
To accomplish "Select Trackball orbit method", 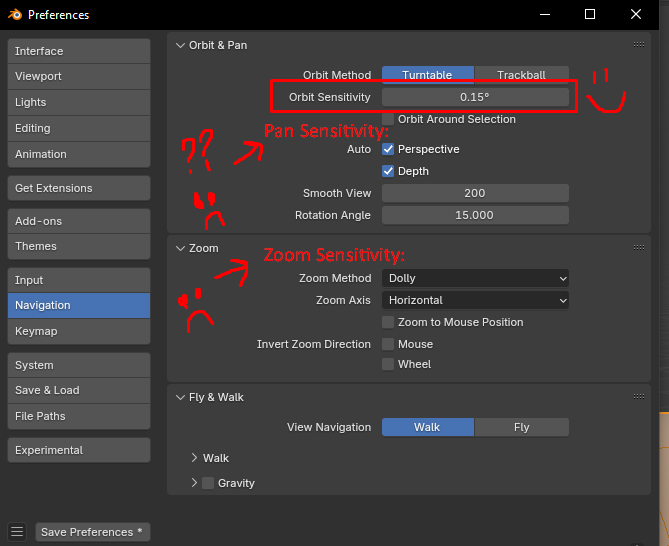I will (x=521, y=75).
